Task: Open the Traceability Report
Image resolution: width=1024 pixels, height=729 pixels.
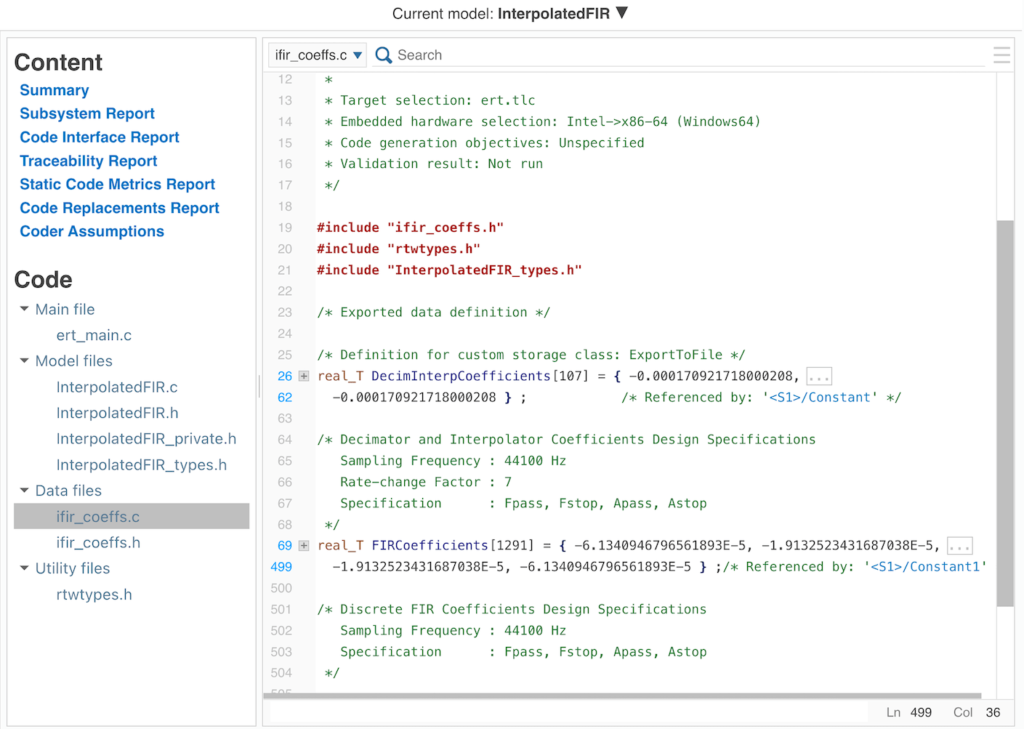Action: pos(88,160)
